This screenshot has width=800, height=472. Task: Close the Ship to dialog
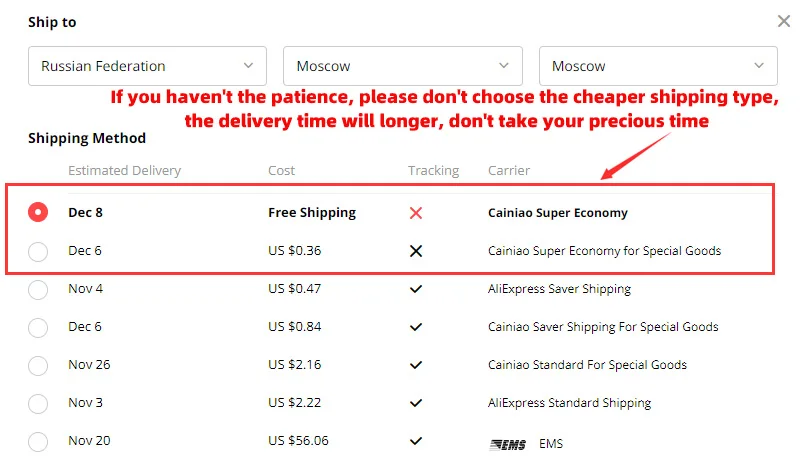click(x=783, y=21)
